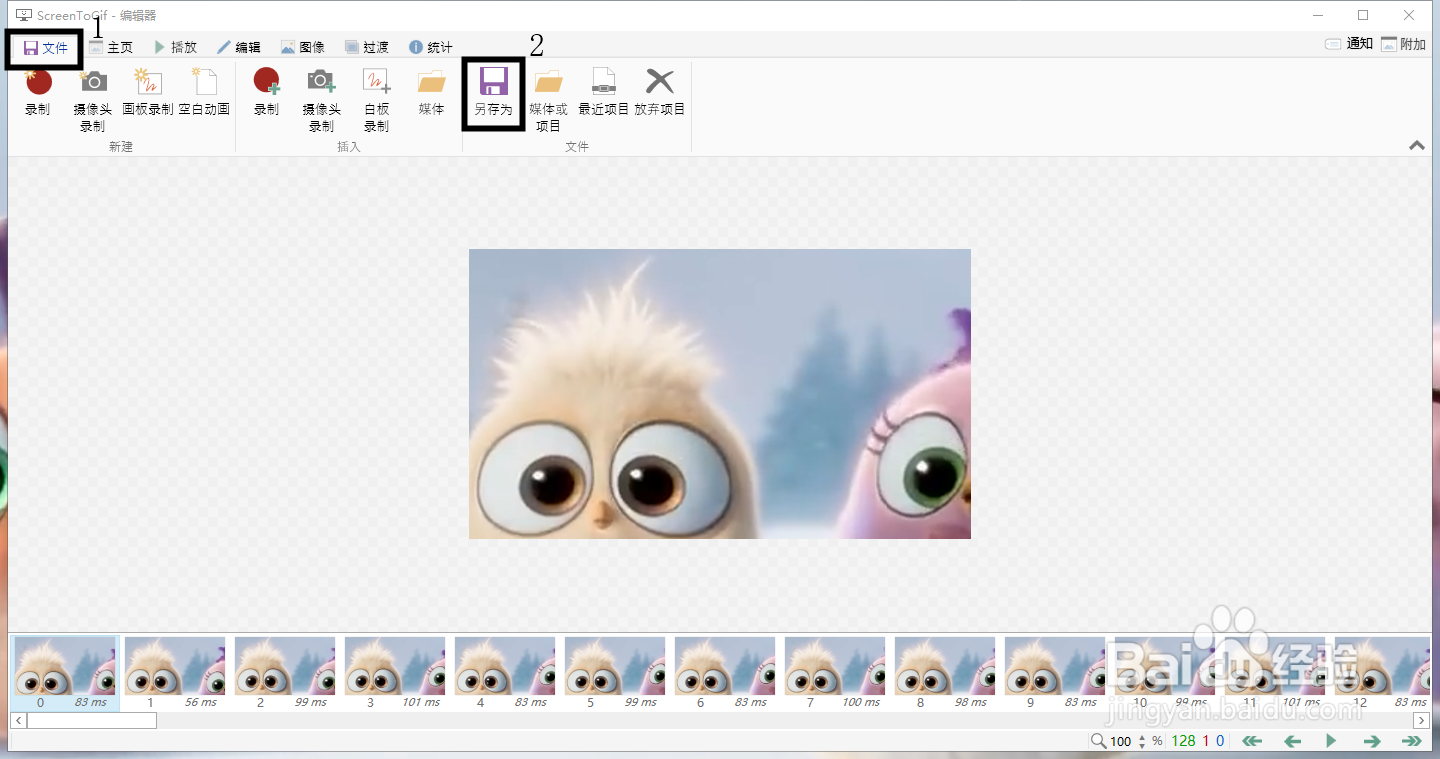Select frame 5 thumbnail
The width and height of the screenshot is (1440, 759).
(615, 673)
